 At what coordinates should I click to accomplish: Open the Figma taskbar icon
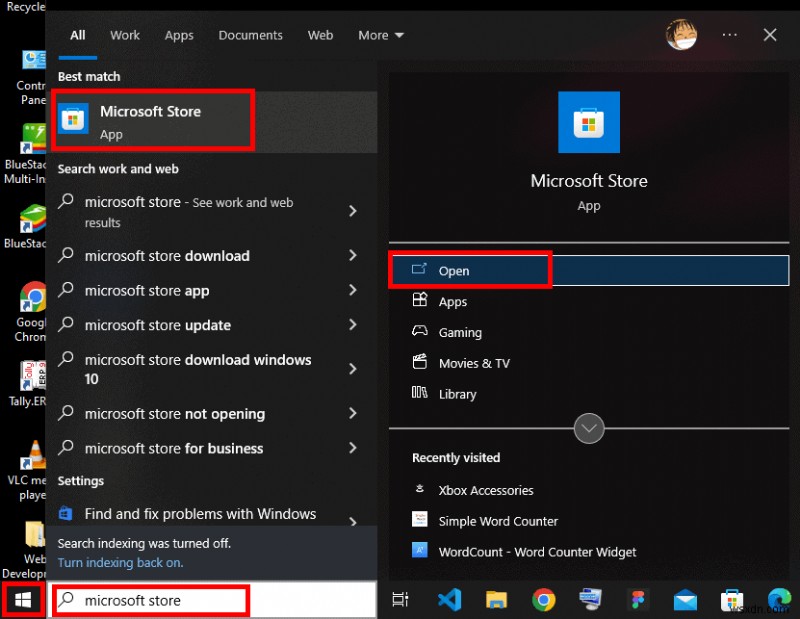coord(638,600)
